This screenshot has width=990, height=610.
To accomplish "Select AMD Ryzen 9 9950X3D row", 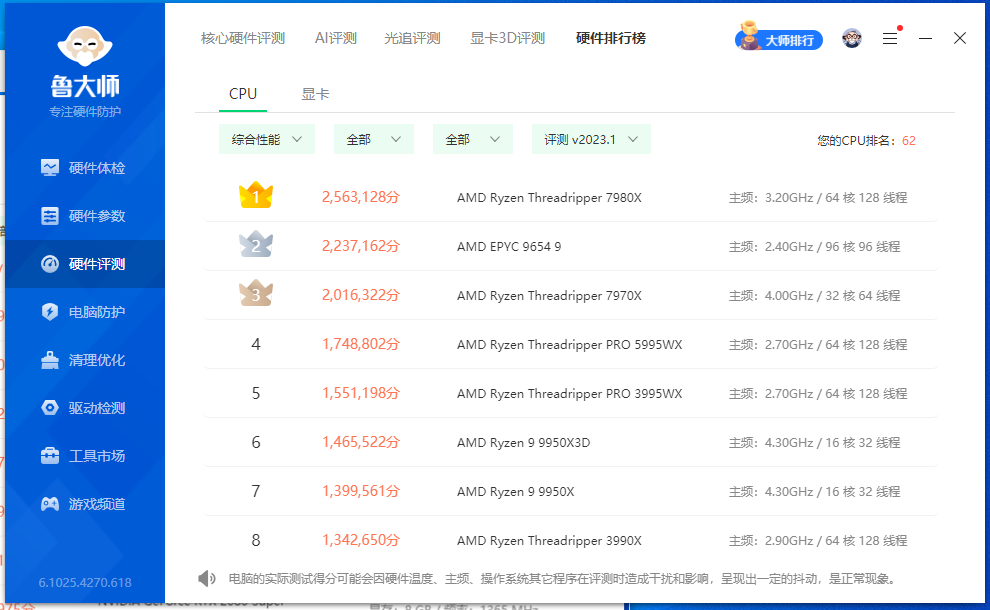I will pos(571,442).
